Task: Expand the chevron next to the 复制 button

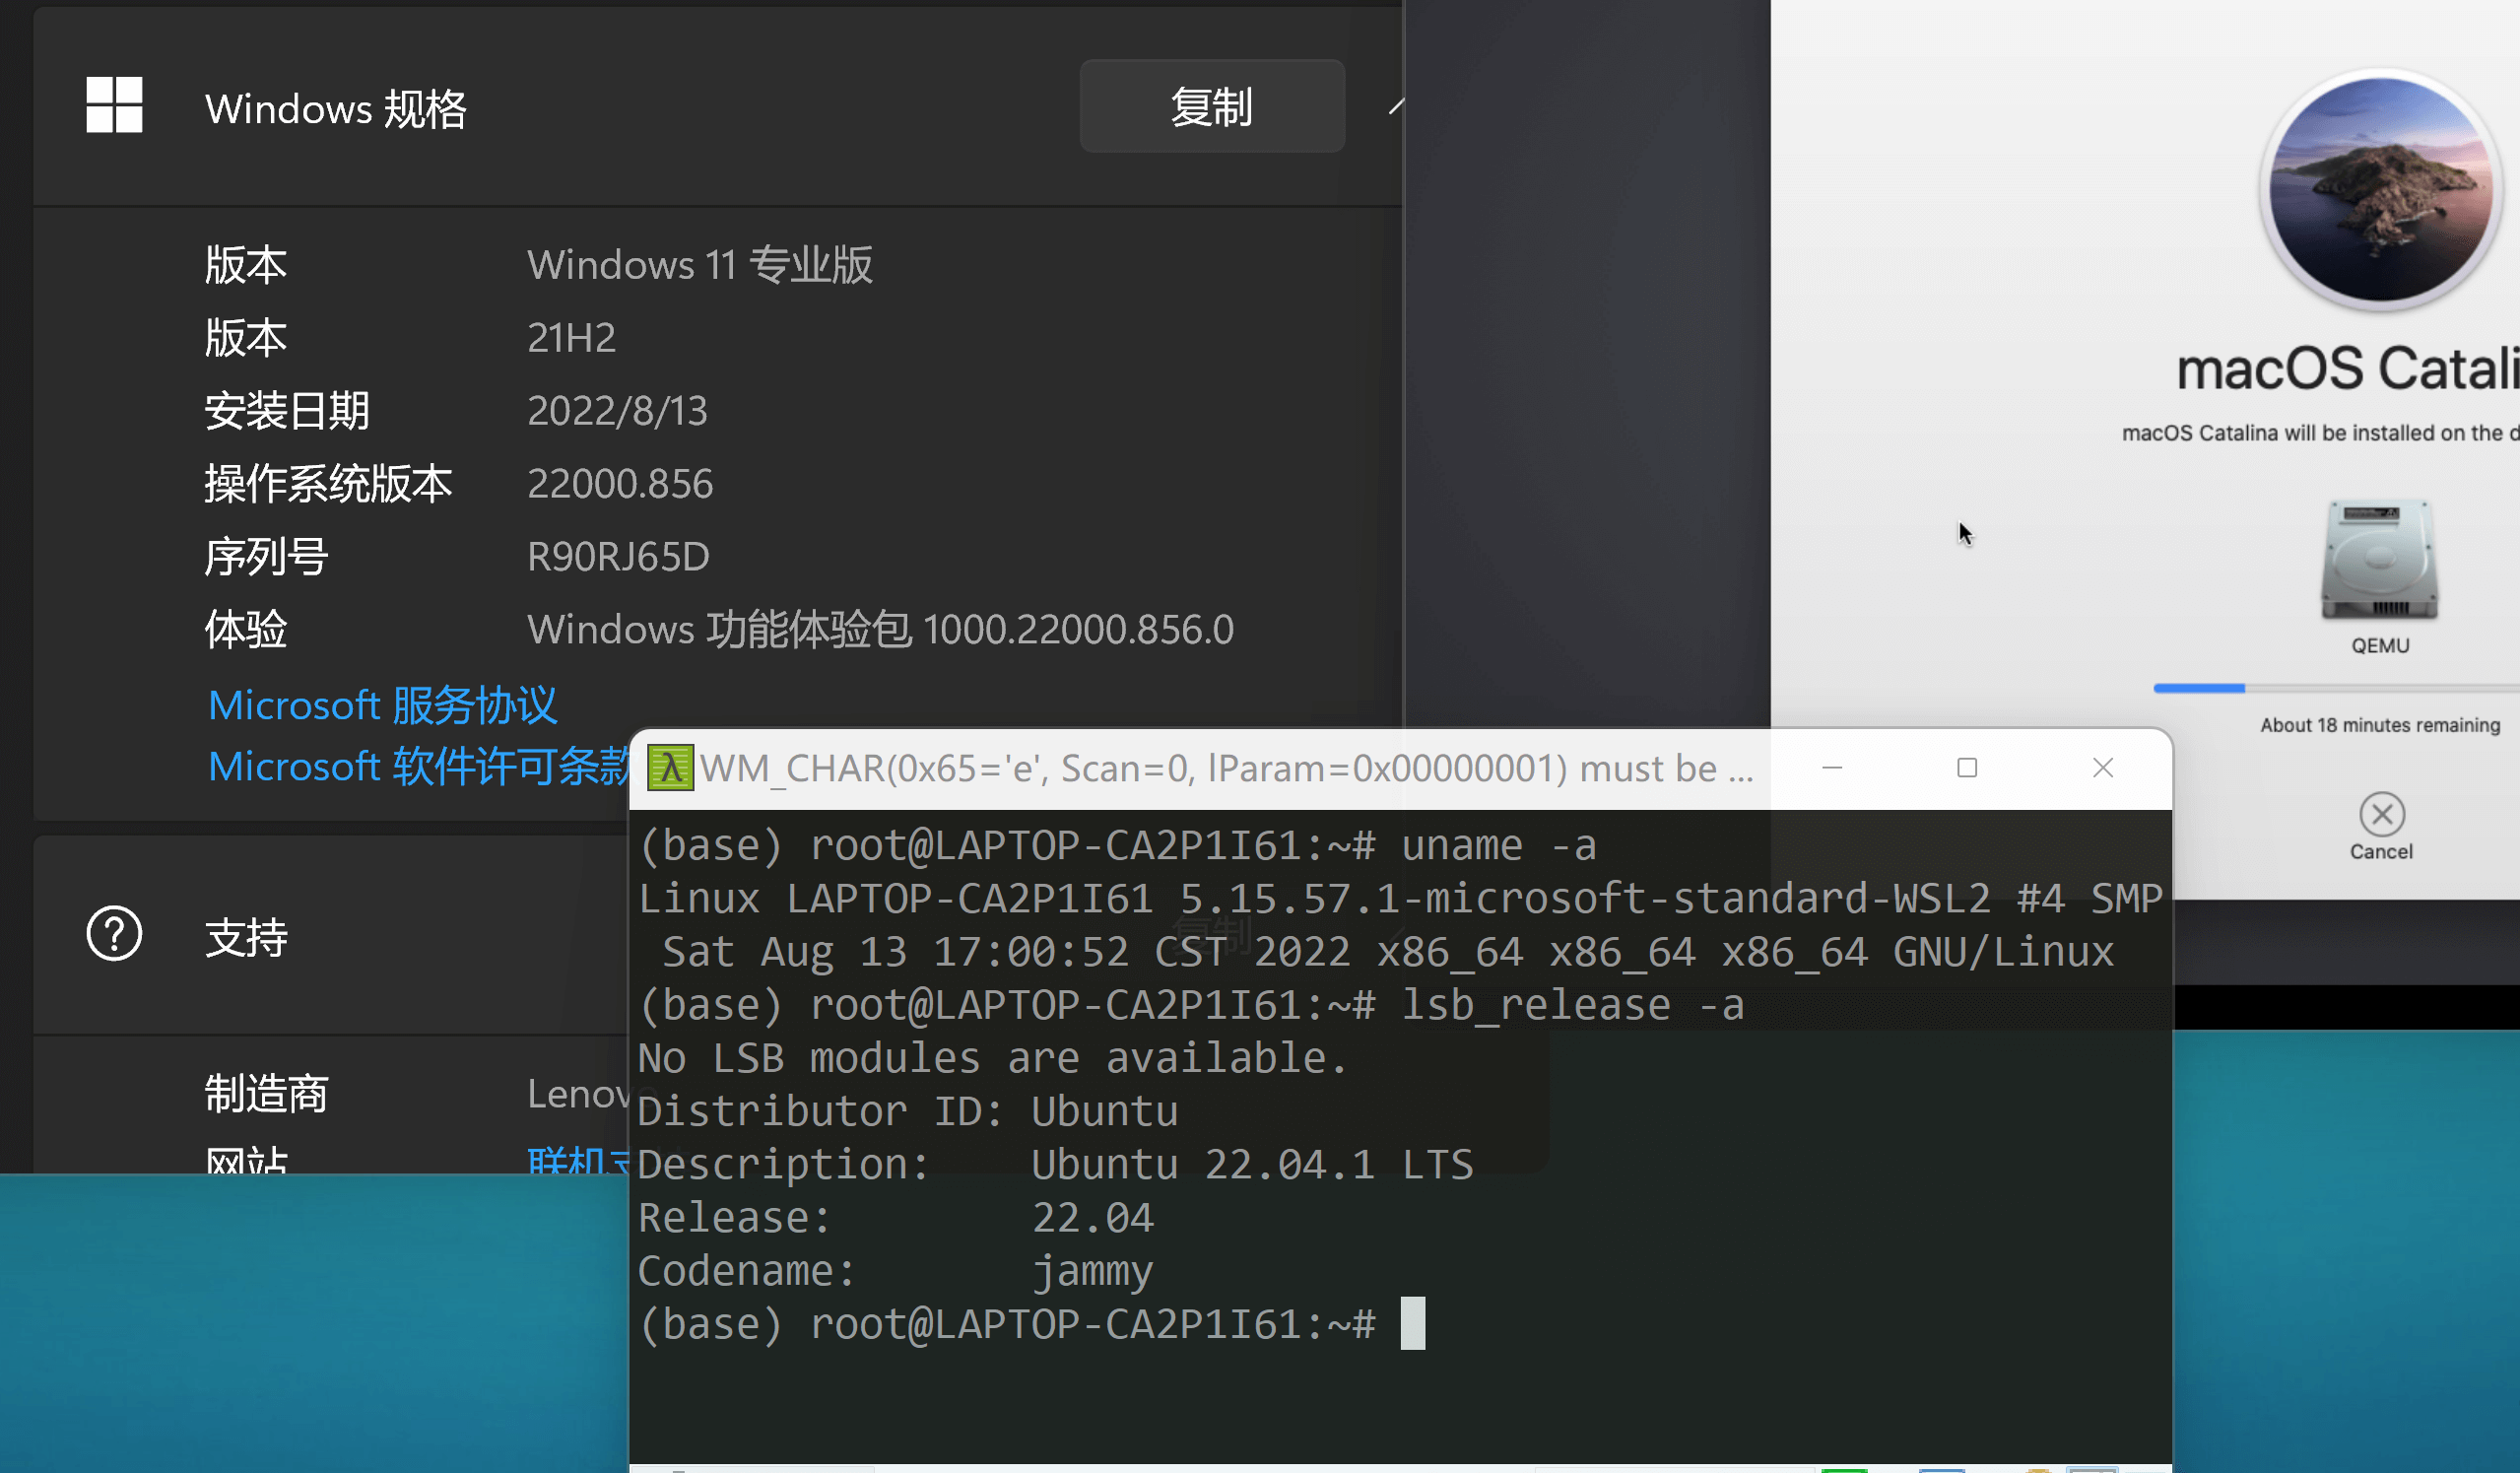Action: click(1397, 106)
